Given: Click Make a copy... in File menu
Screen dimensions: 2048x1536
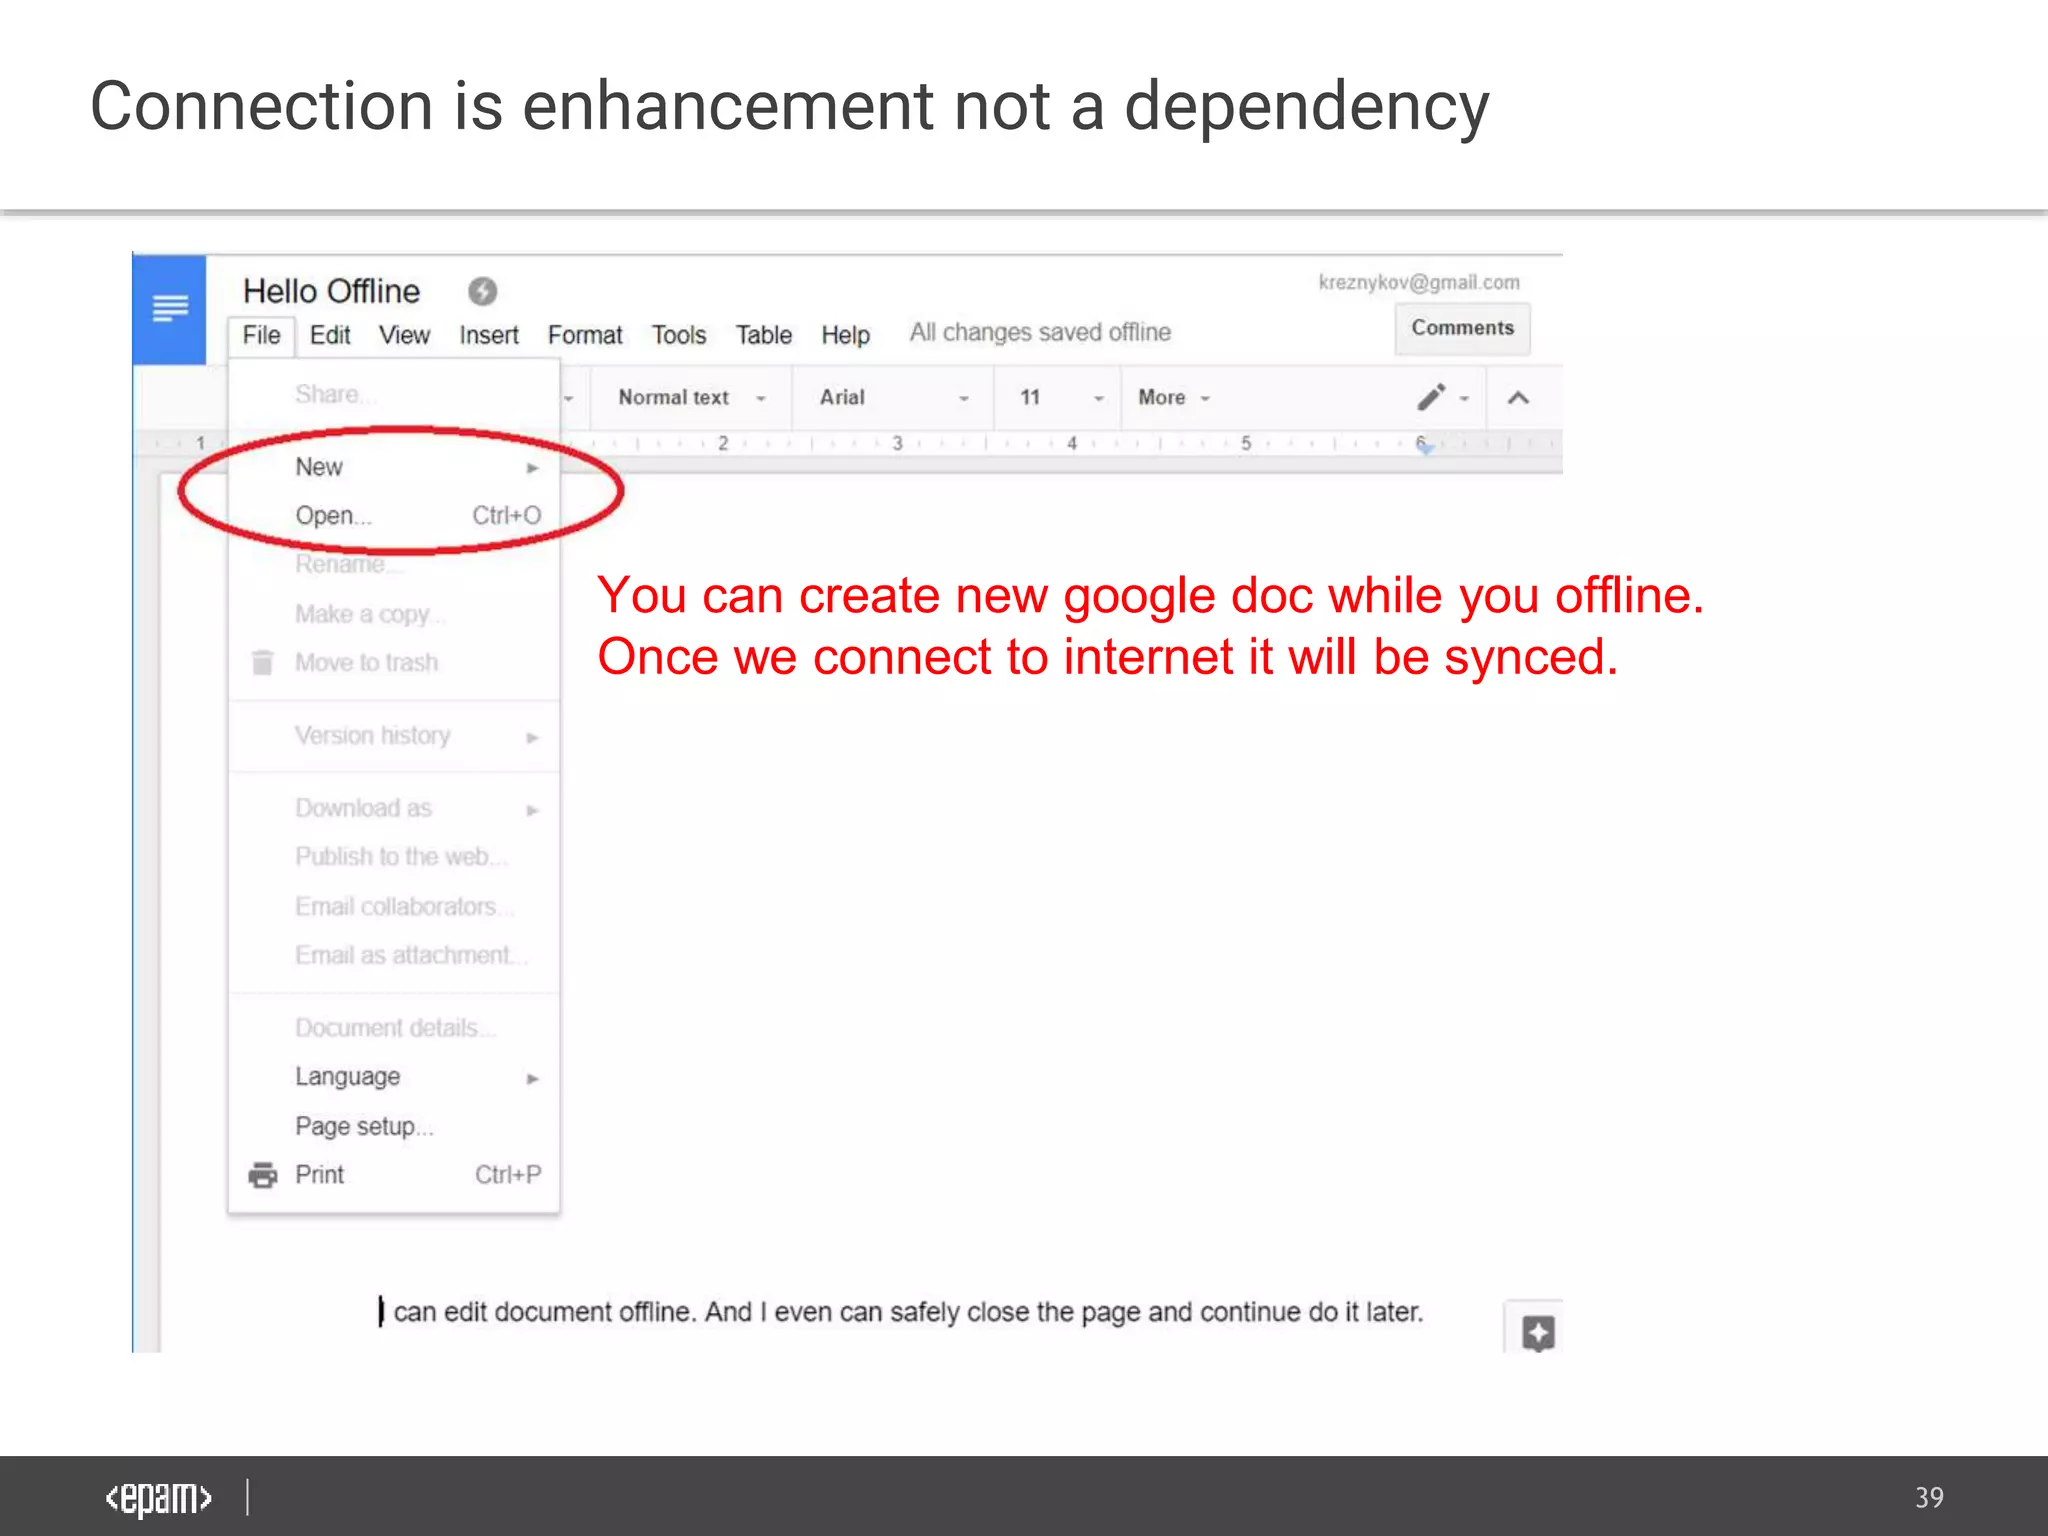Looking at the screenshot, I should [394, 613].
